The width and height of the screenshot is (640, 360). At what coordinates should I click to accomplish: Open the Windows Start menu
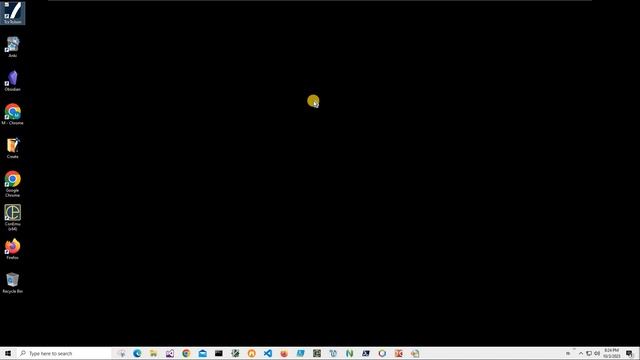pos(8,353)
